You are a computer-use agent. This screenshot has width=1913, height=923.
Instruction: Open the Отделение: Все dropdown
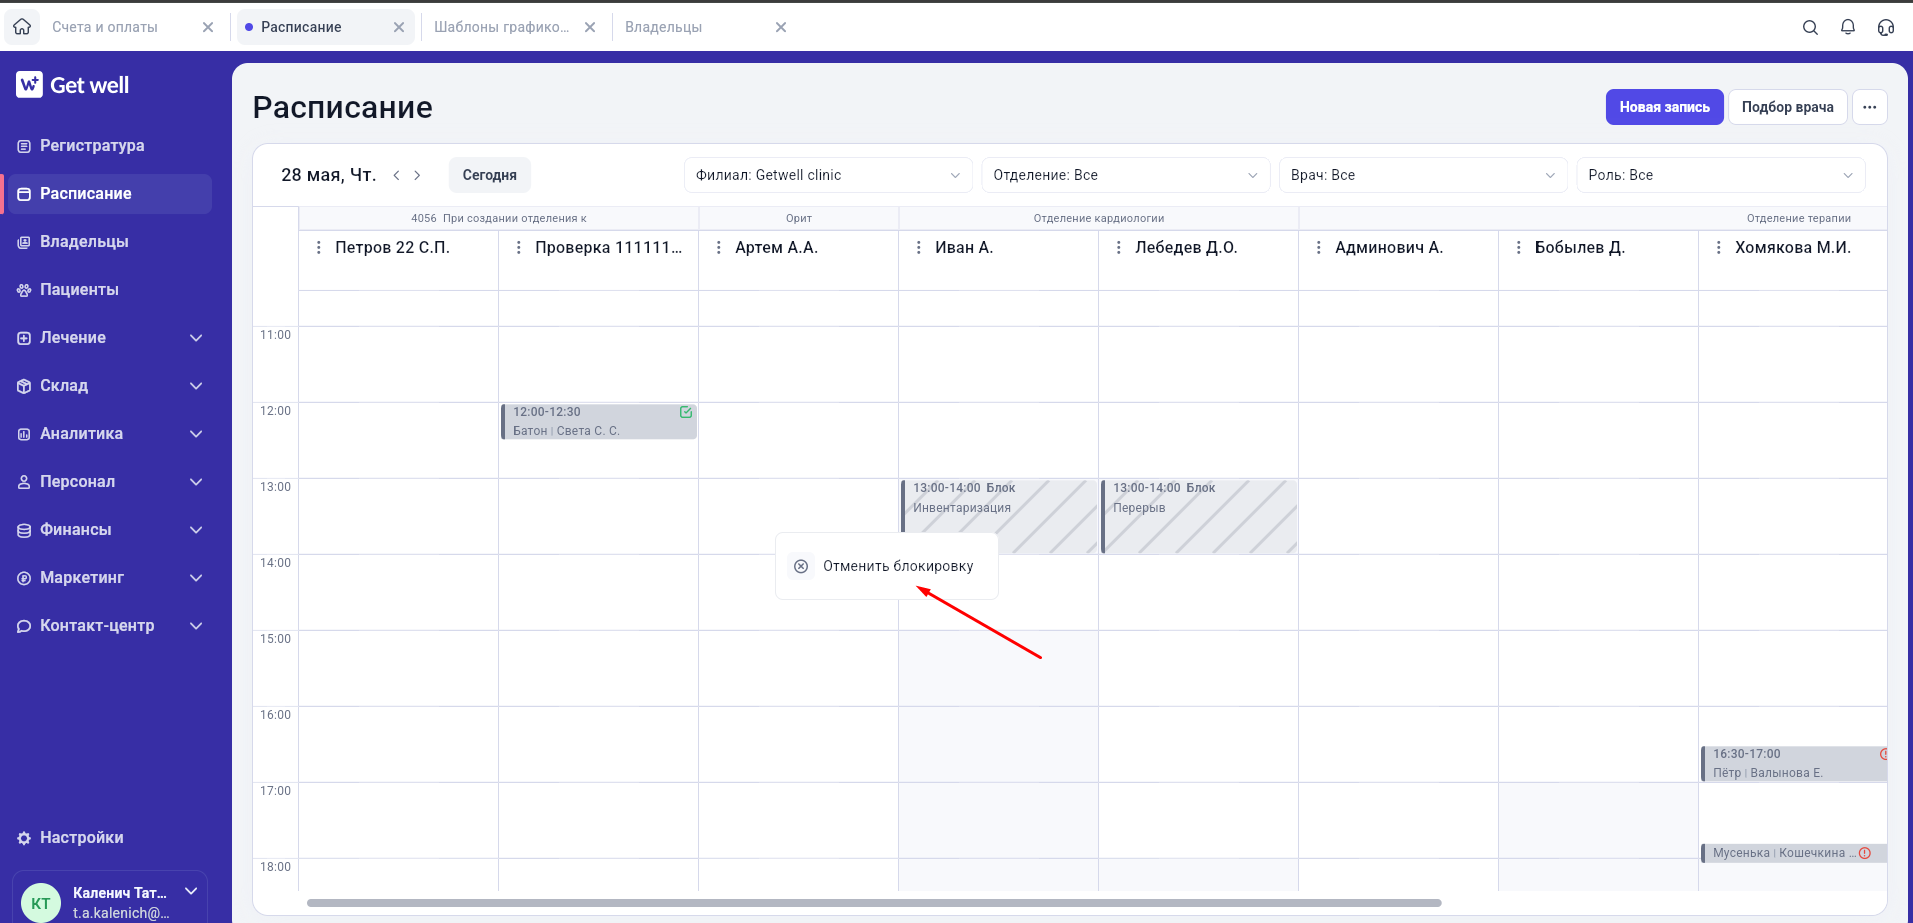[x=1125, y=175]
